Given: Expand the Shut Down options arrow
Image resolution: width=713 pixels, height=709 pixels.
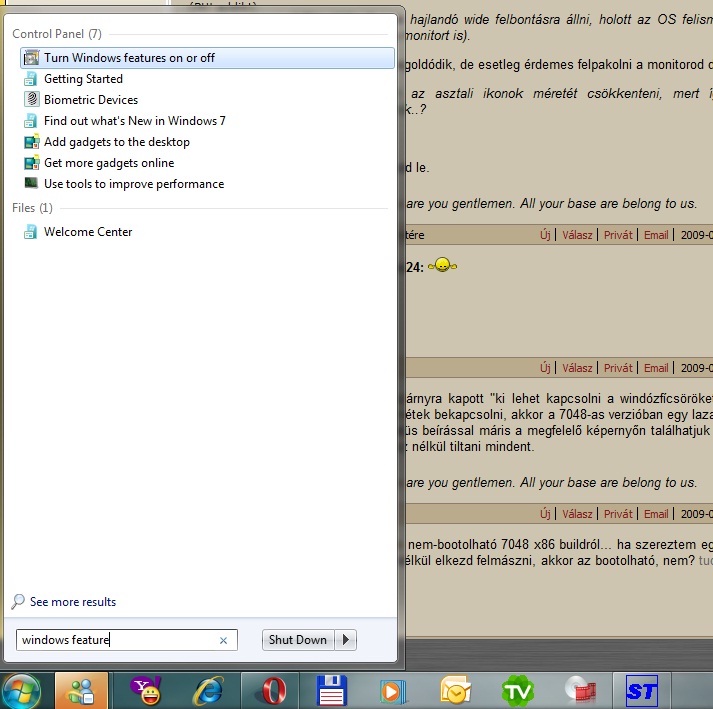Looking at the screenshot, I should (346, 640).
